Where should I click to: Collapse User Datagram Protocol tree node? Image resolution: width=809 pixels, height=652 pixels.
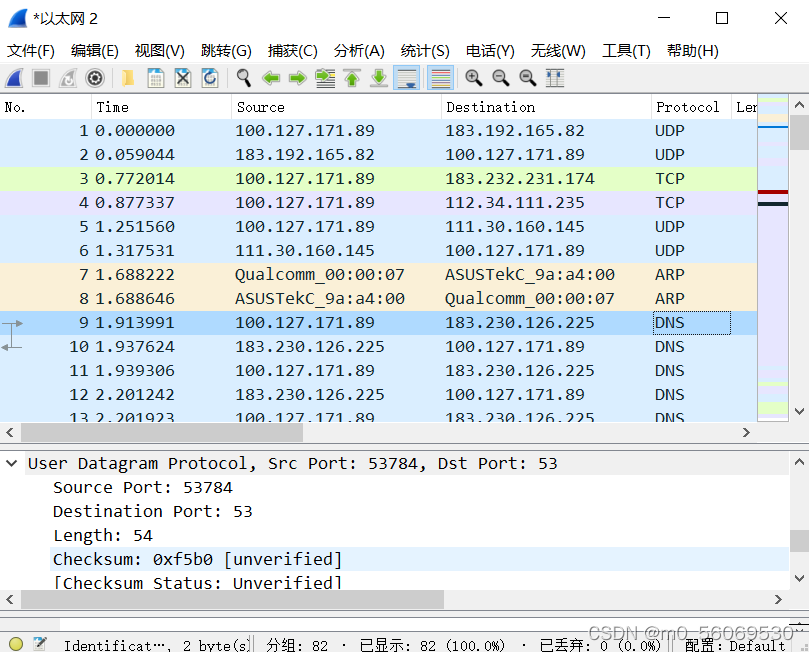[x=12, y=464]
